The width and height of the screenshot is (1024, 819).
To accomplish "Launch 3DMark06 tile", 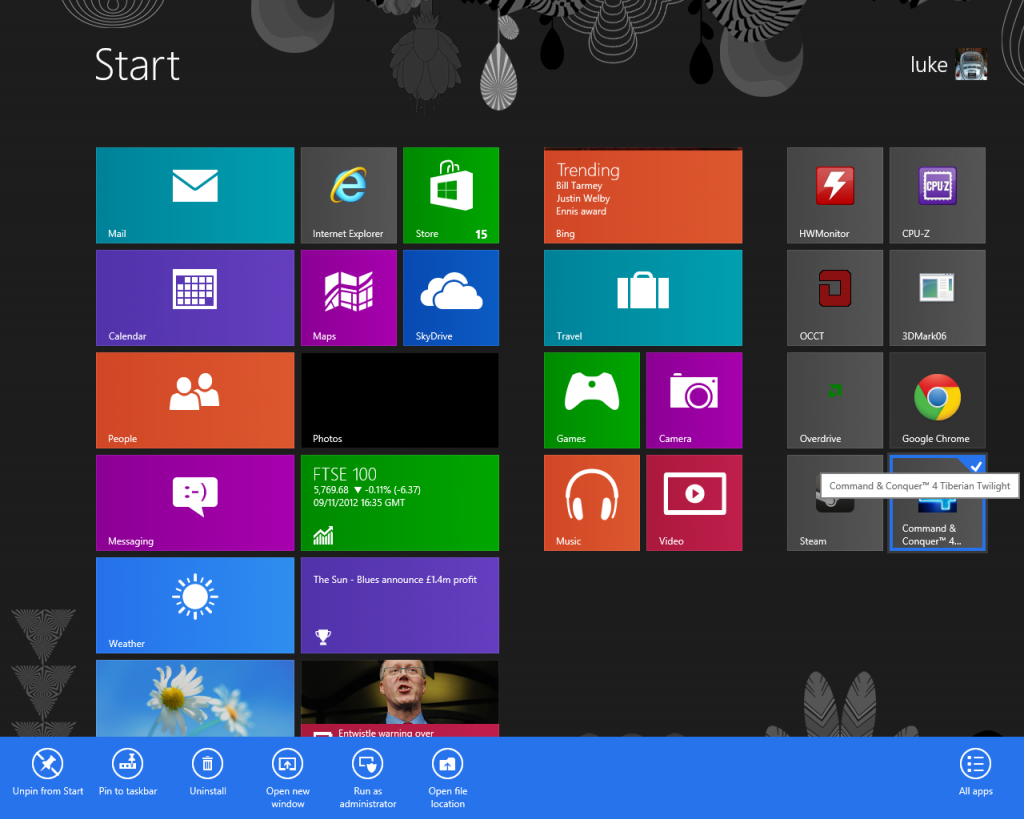I will coord(937,298).
